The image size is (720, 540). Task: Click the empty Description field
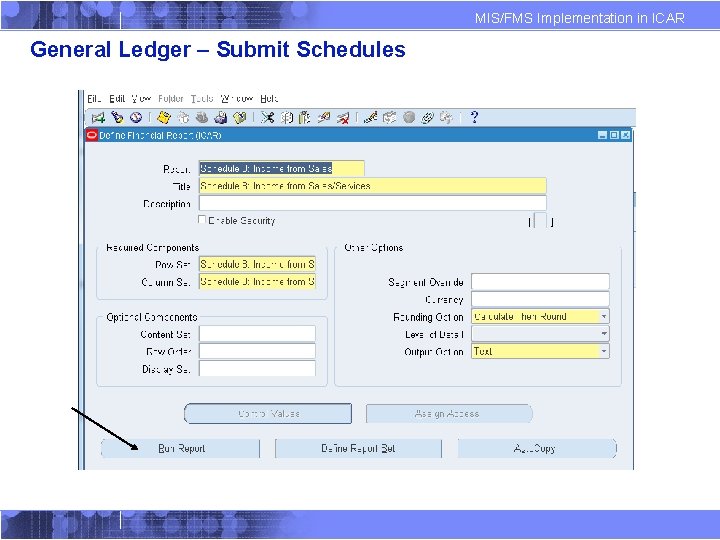coord(372,203)
